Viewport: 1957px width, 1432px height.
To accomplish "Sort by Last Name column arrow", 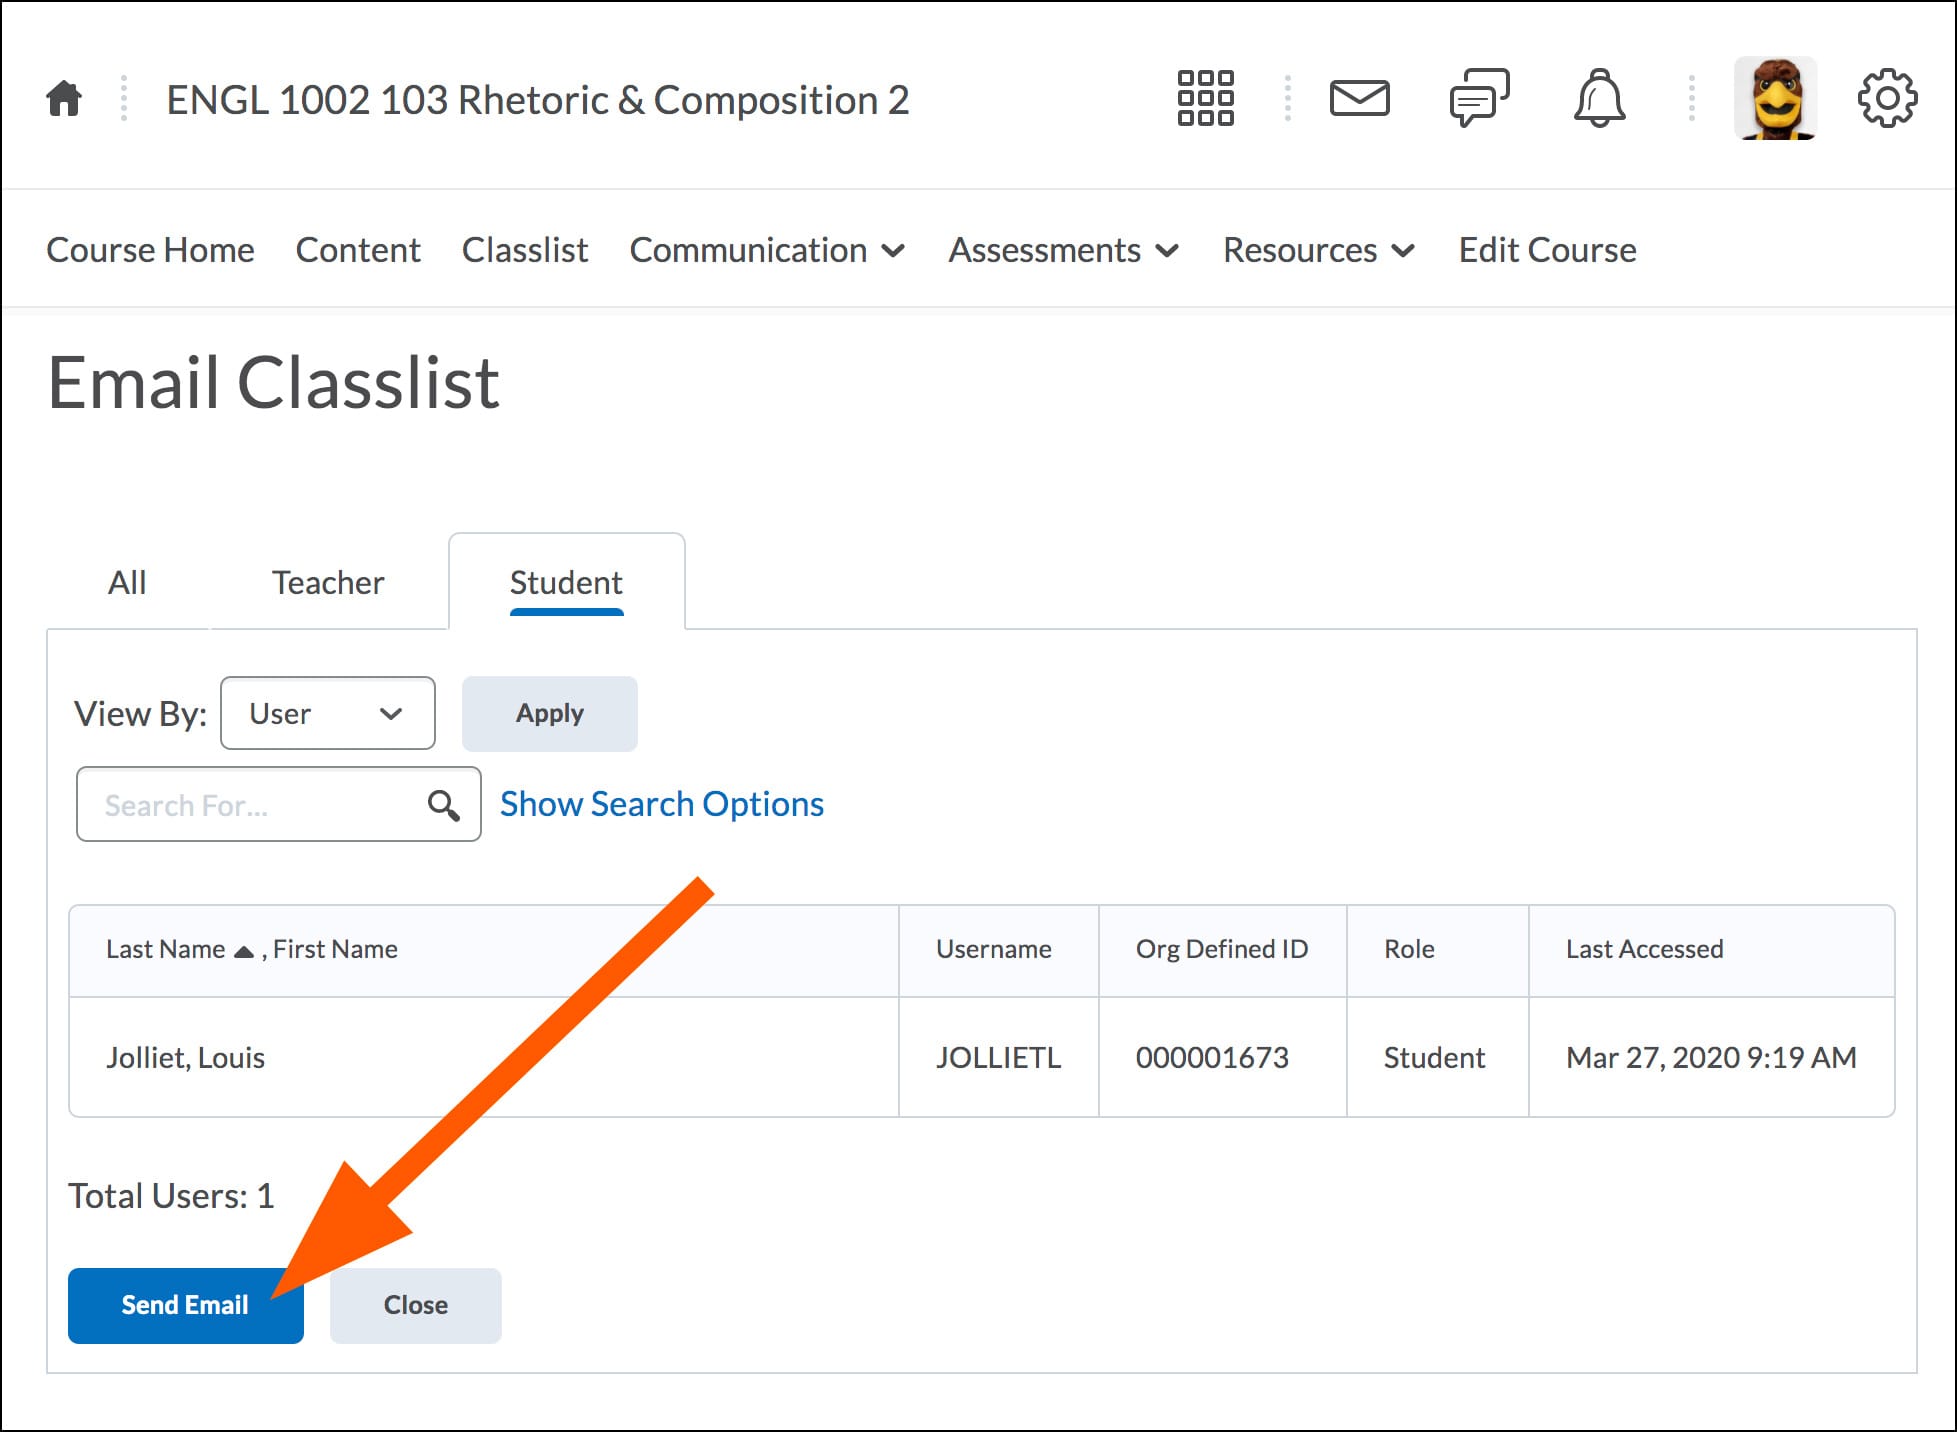I will pos(243,951).
